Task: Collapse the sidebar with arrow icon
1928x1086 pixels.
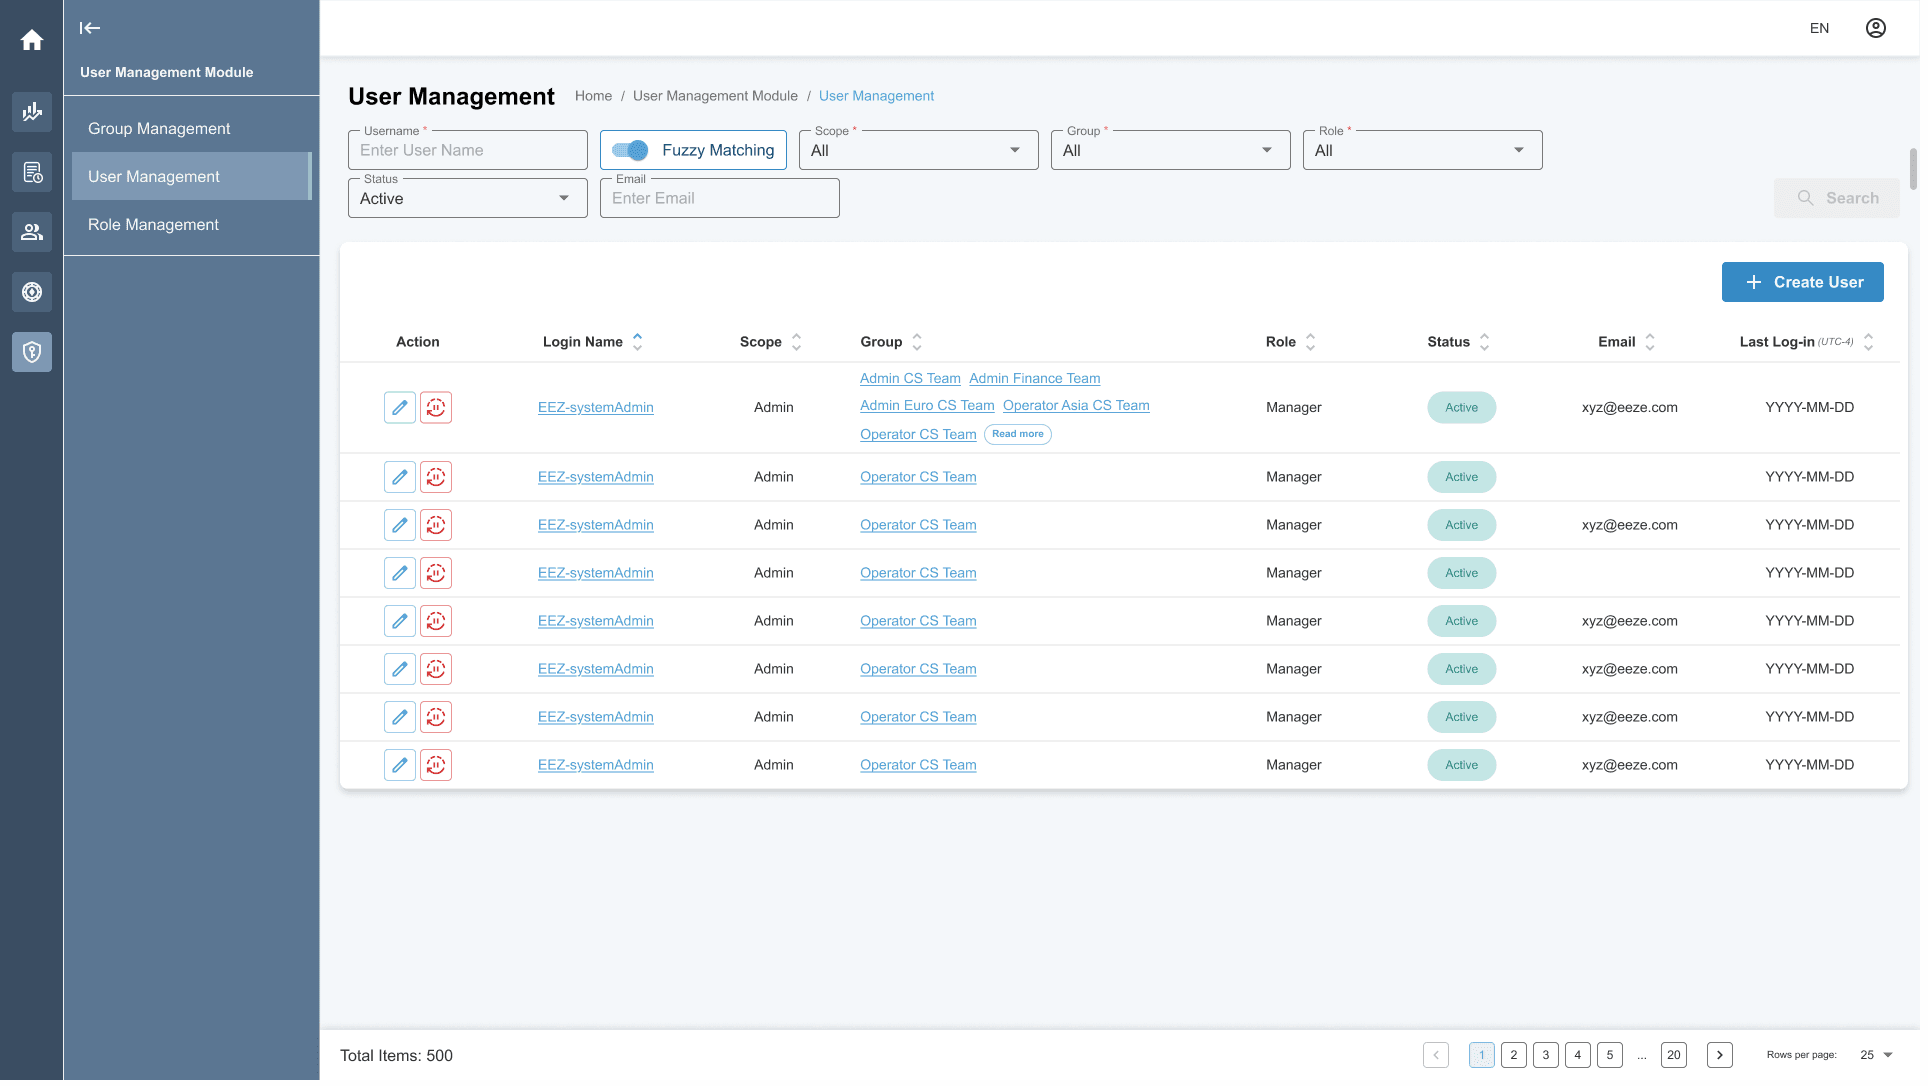Action: [x=90, y=28]
